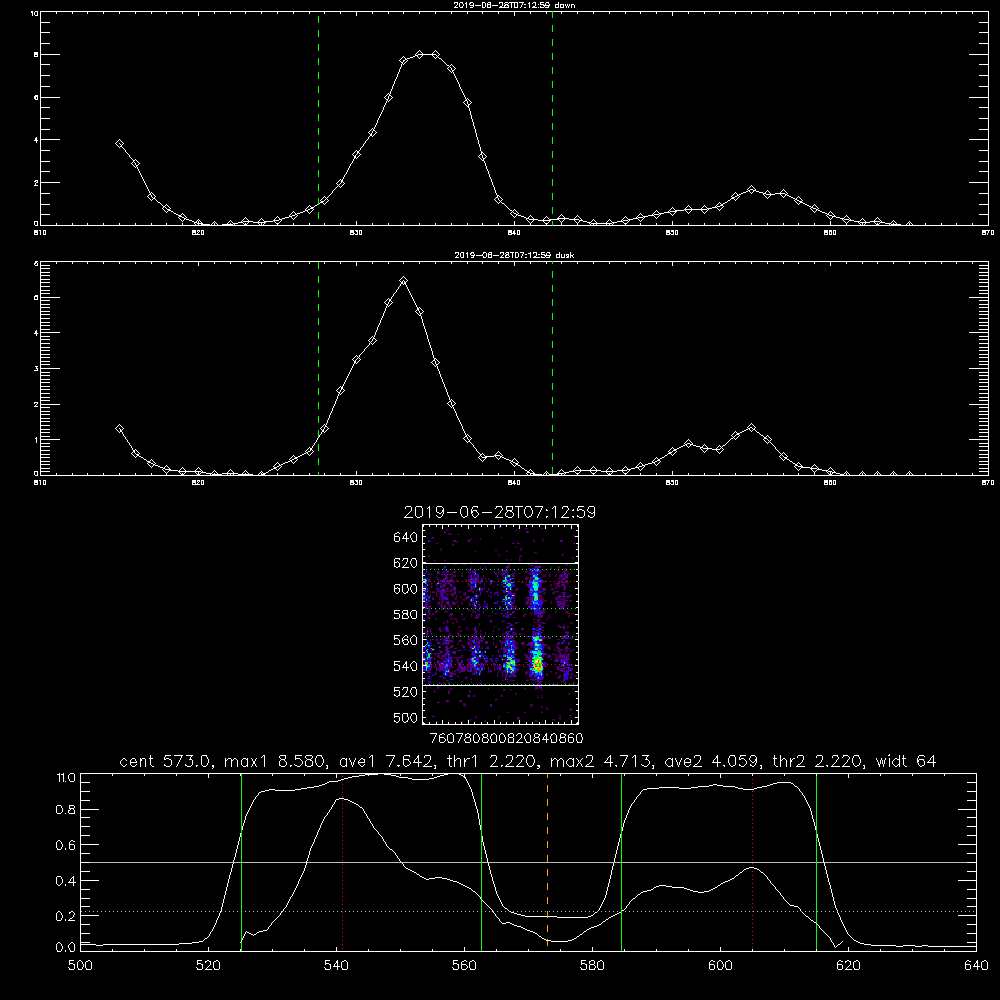The image size is (1000, 1000).
Task: Click the red dotted peak line near 541
Action: 342,861
